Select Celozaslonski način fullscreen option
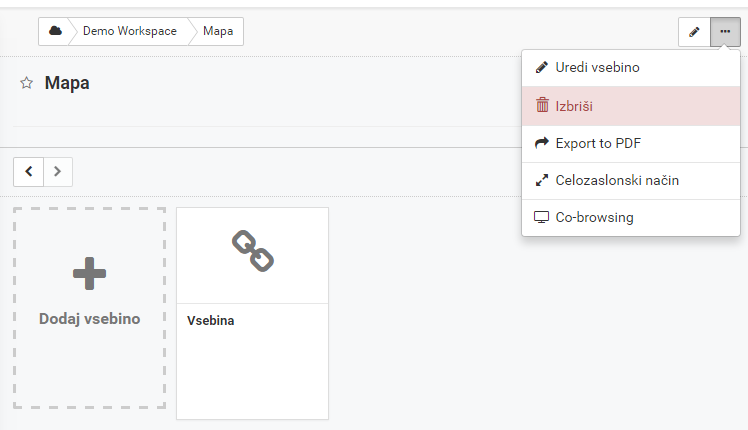The height and width of the screenshot is (430, 748). pos(631,181)
